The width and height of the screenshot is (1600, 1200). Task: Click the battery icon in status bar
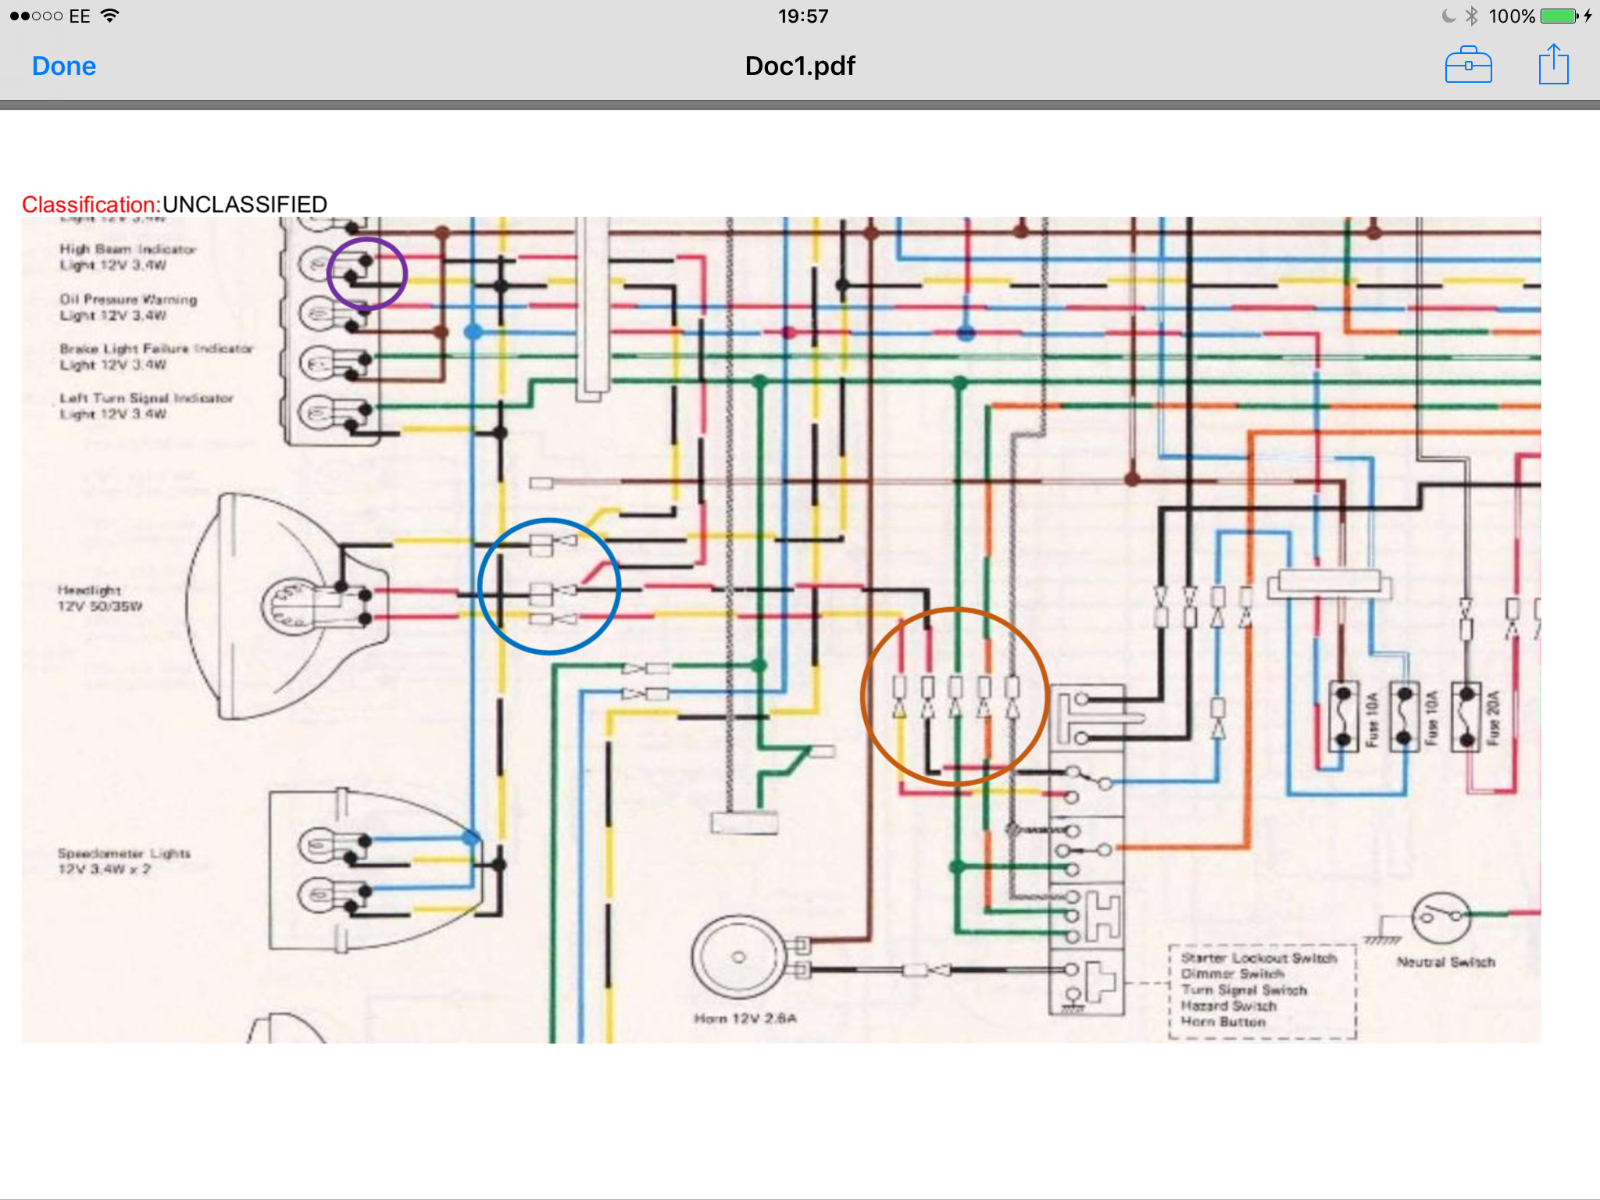[x=1558, y=16]
